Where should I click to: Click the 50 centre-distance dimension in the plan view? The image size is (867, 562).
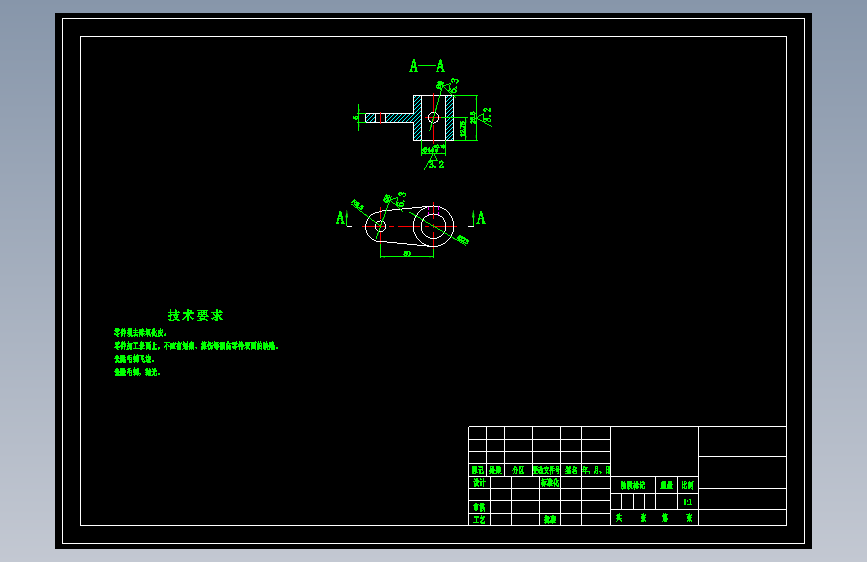407,254
